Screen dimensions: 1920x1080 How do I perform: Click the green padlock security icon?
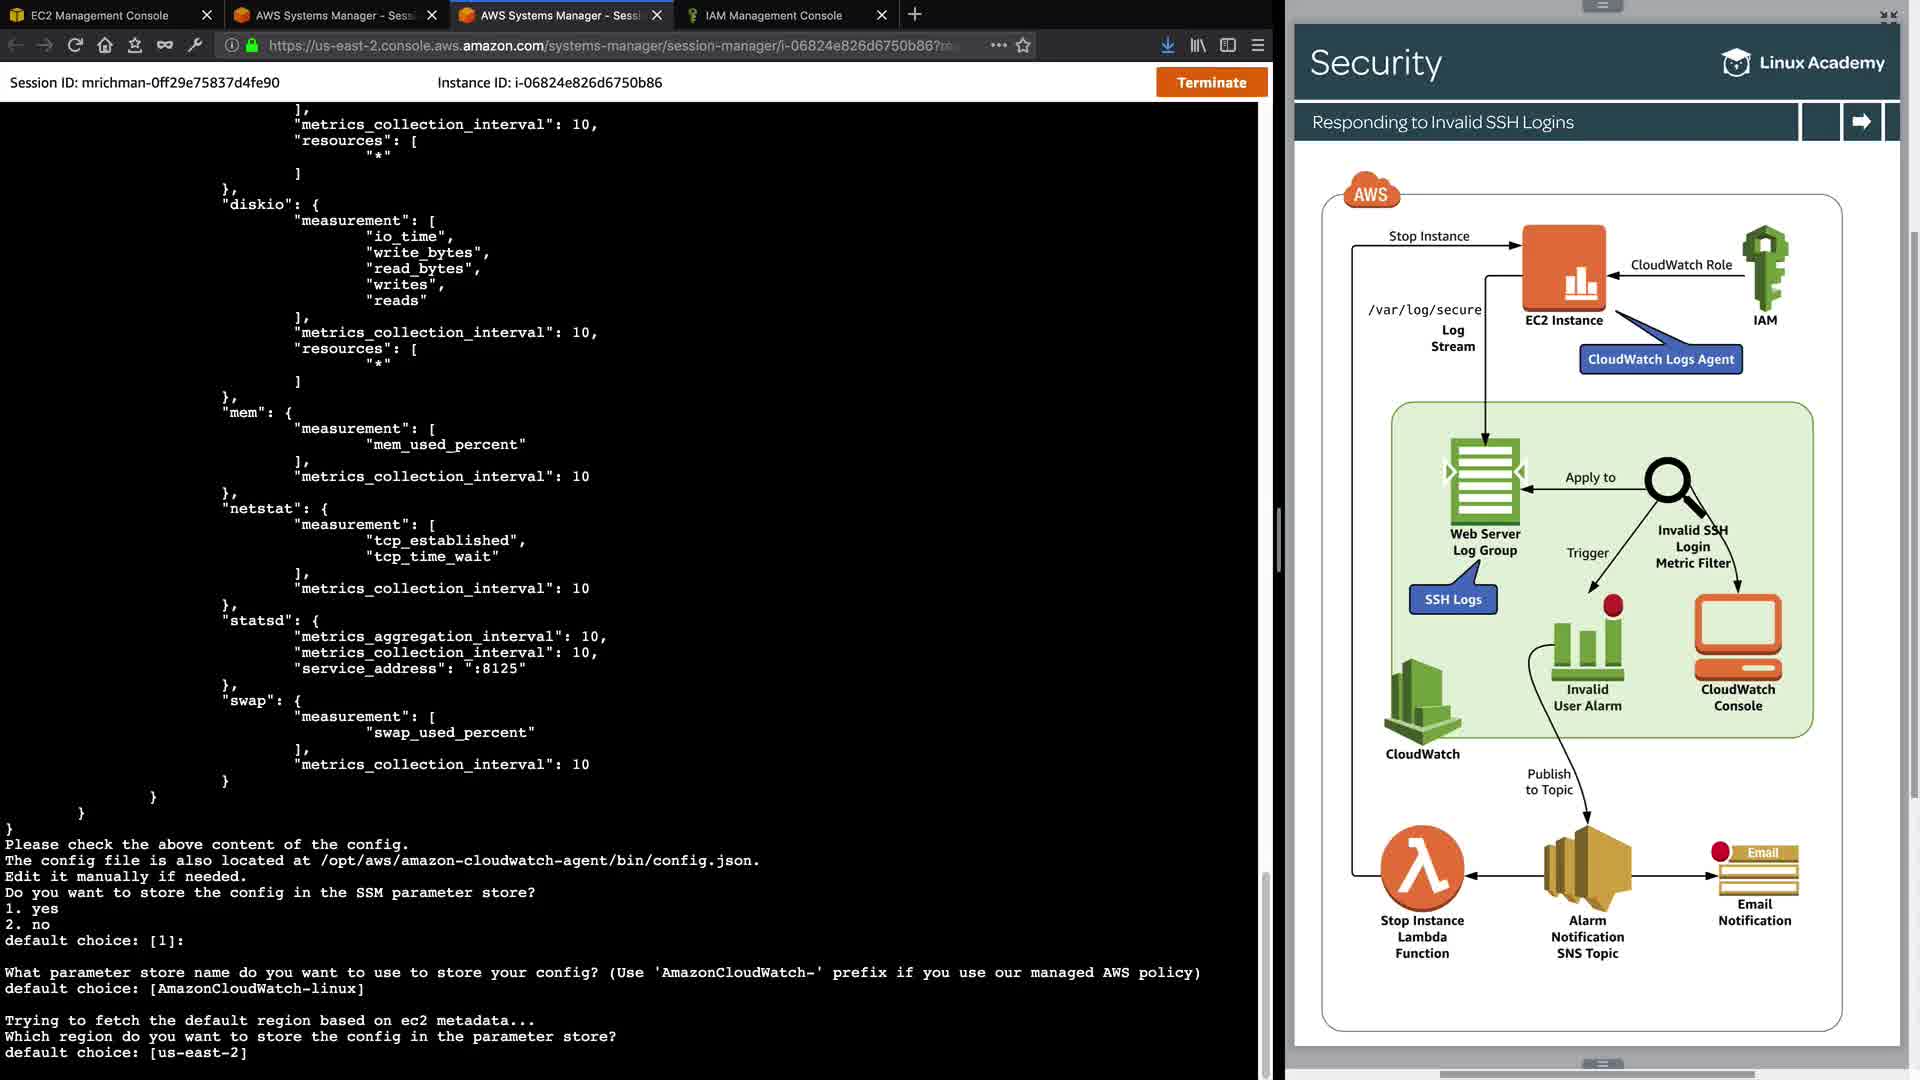pos(252,45)
